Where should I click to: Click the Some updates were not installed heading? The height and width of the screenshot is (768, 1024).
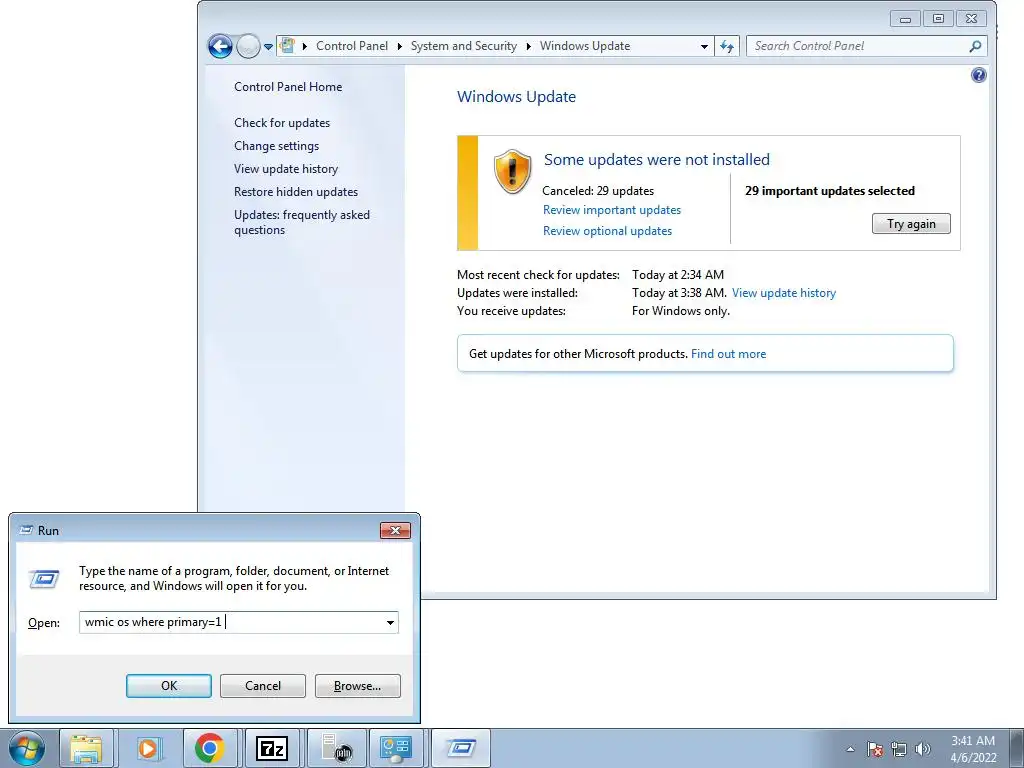tap(657, 159)
